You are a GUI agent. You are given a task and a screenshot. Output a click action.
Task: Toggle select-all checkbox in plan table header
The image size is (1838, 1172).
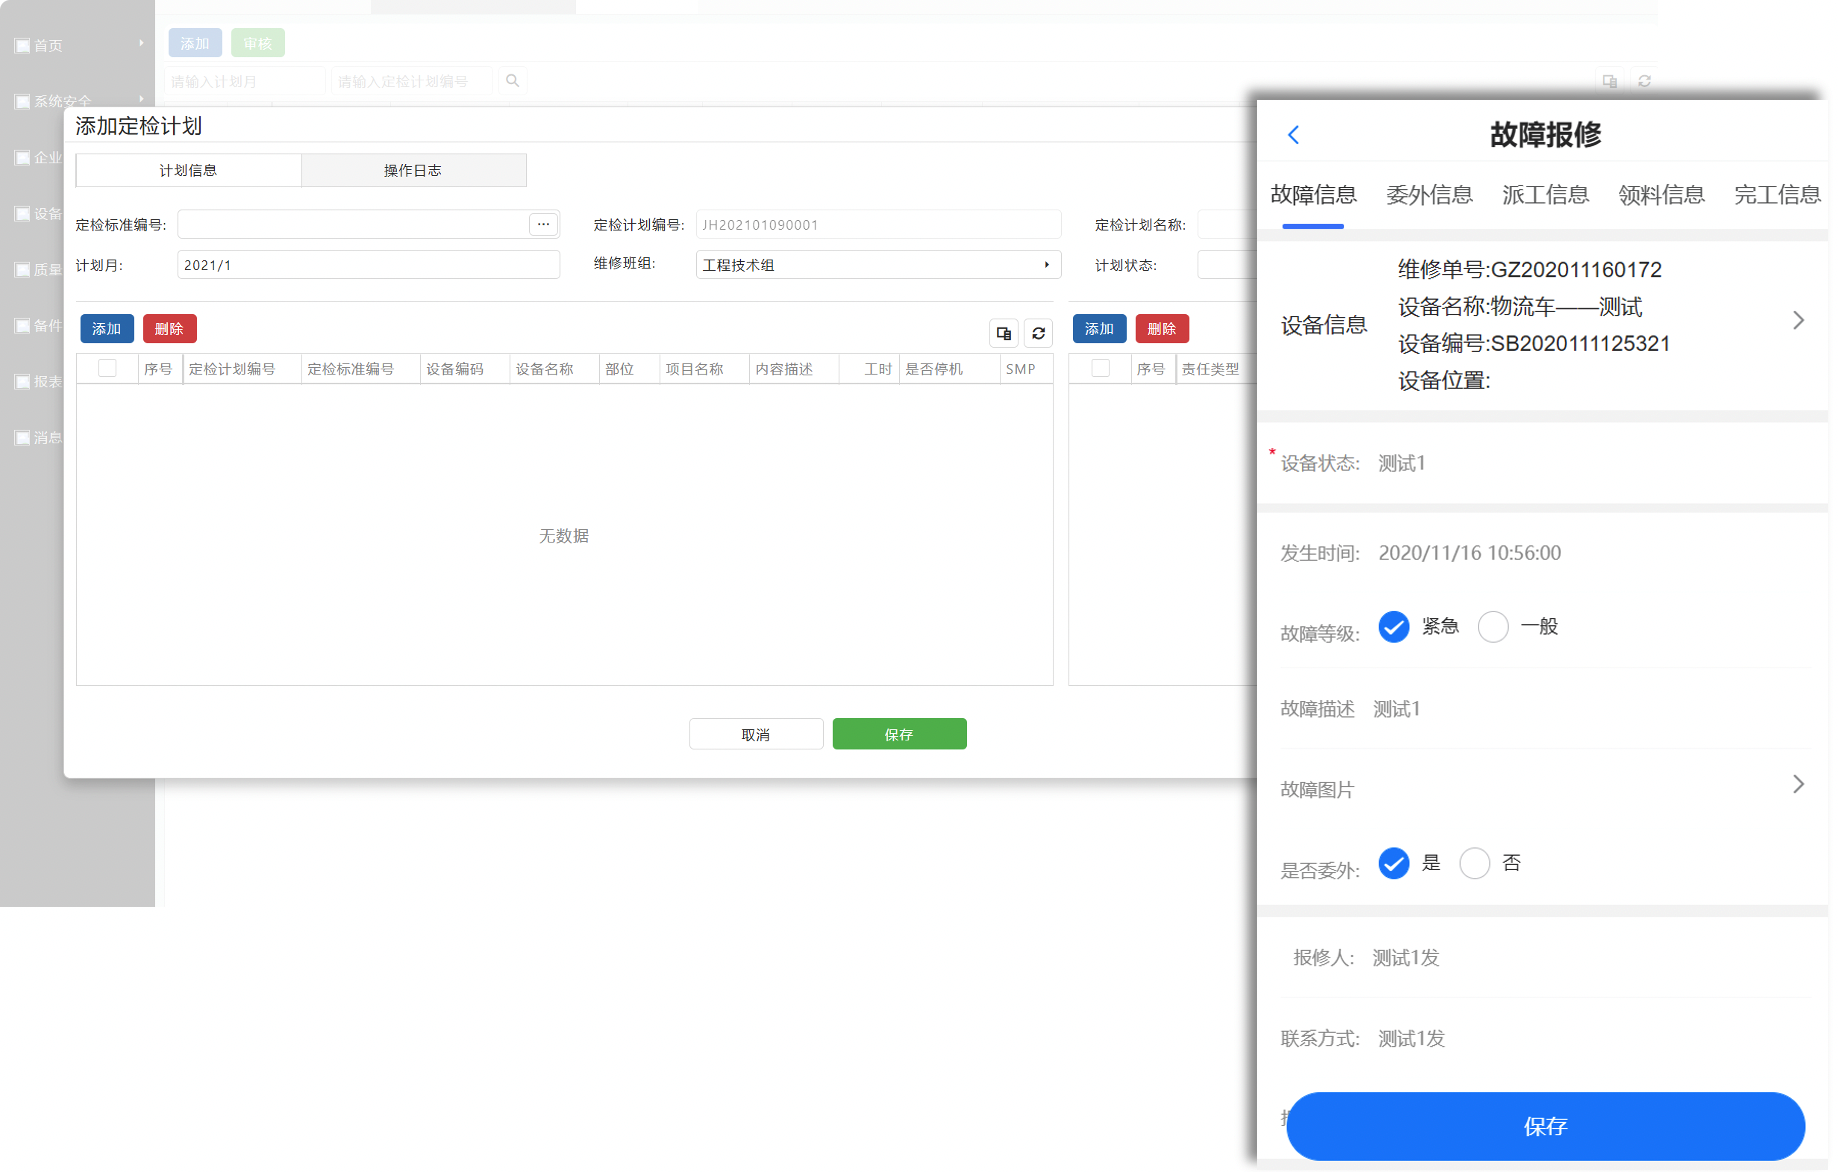(x=107, y=368)
